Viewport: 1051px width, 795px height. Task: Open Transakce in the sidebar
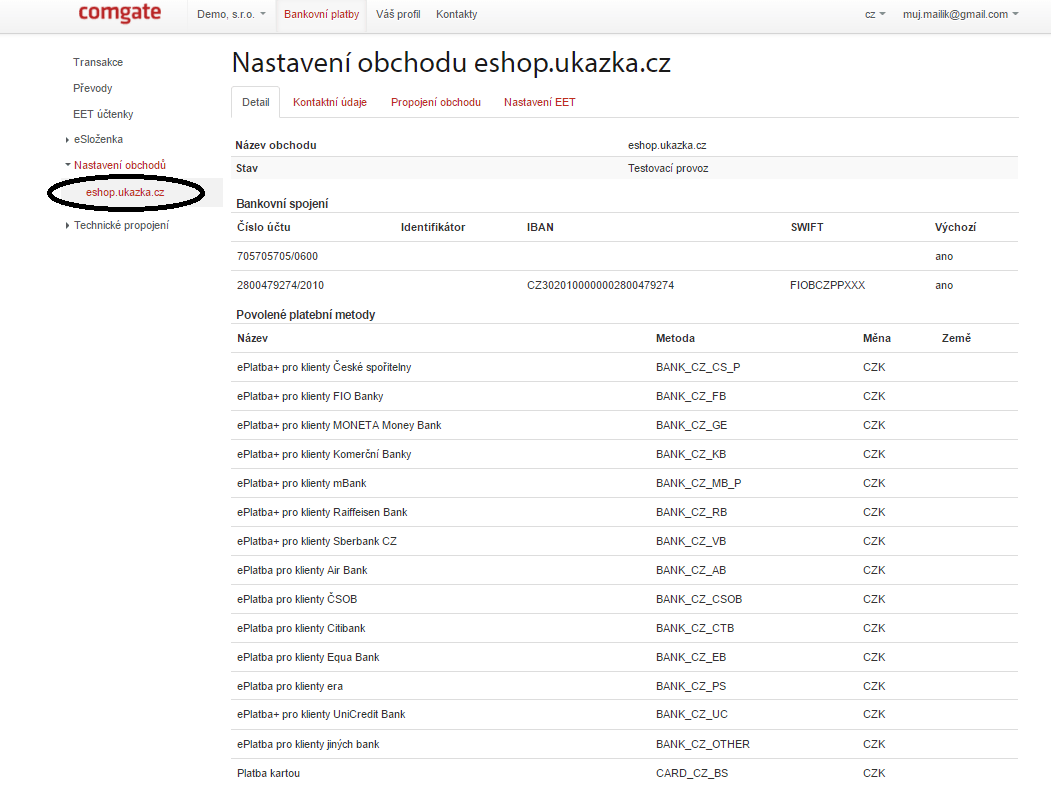98,62
